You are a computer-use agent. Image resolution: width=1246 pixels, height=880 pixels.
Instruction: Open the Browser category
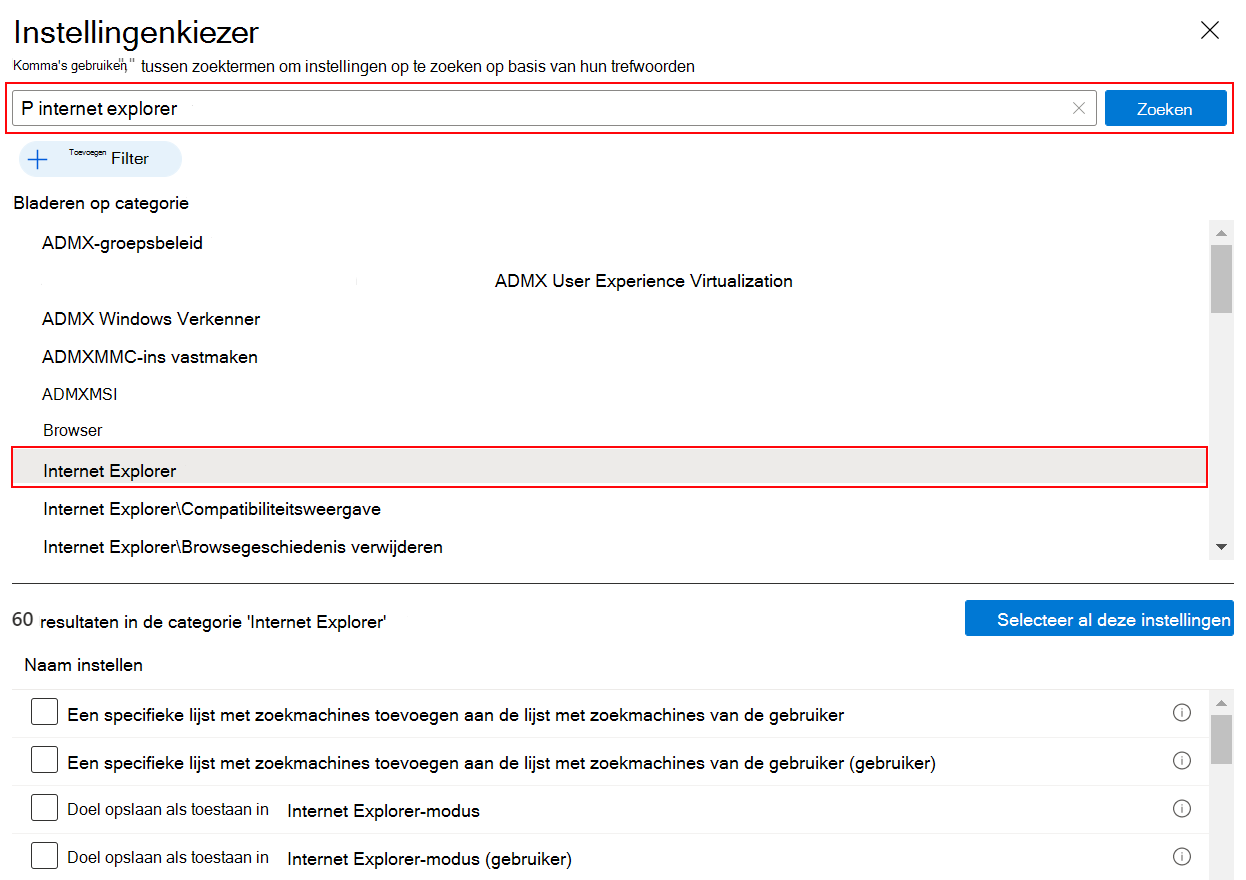pyautogui.click(x=73, y=430)
